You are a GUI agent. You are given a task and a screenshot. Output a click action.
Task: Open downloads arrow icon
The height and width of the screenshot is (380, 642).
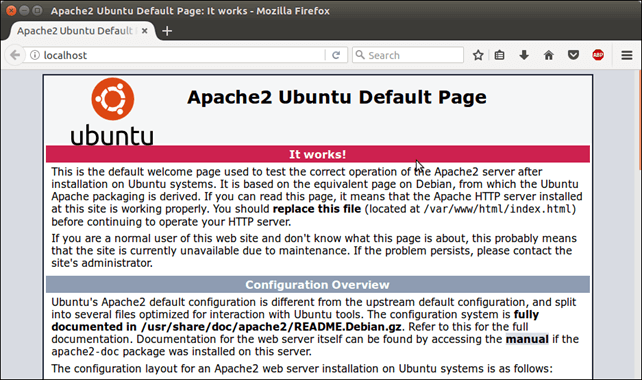524,55
